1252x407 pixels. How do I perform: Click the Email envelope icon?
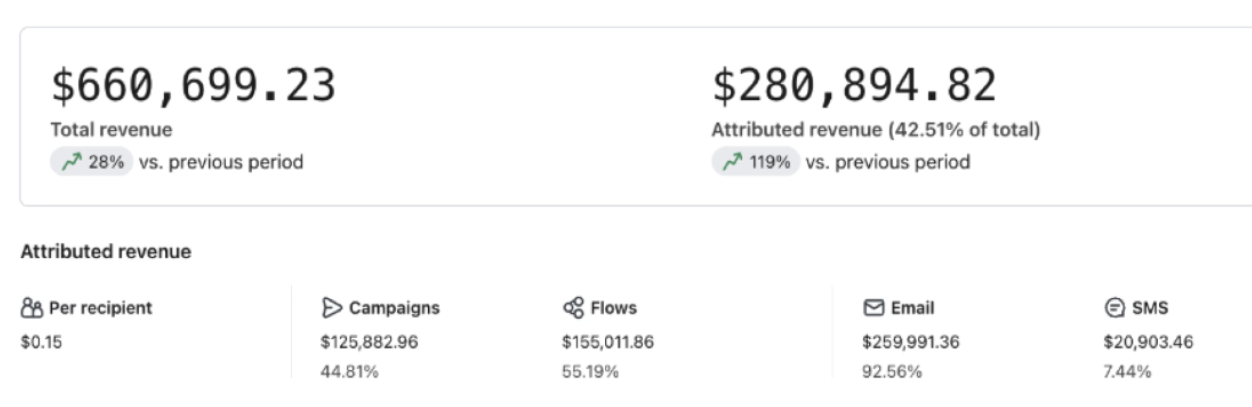[x=873, y=308]
